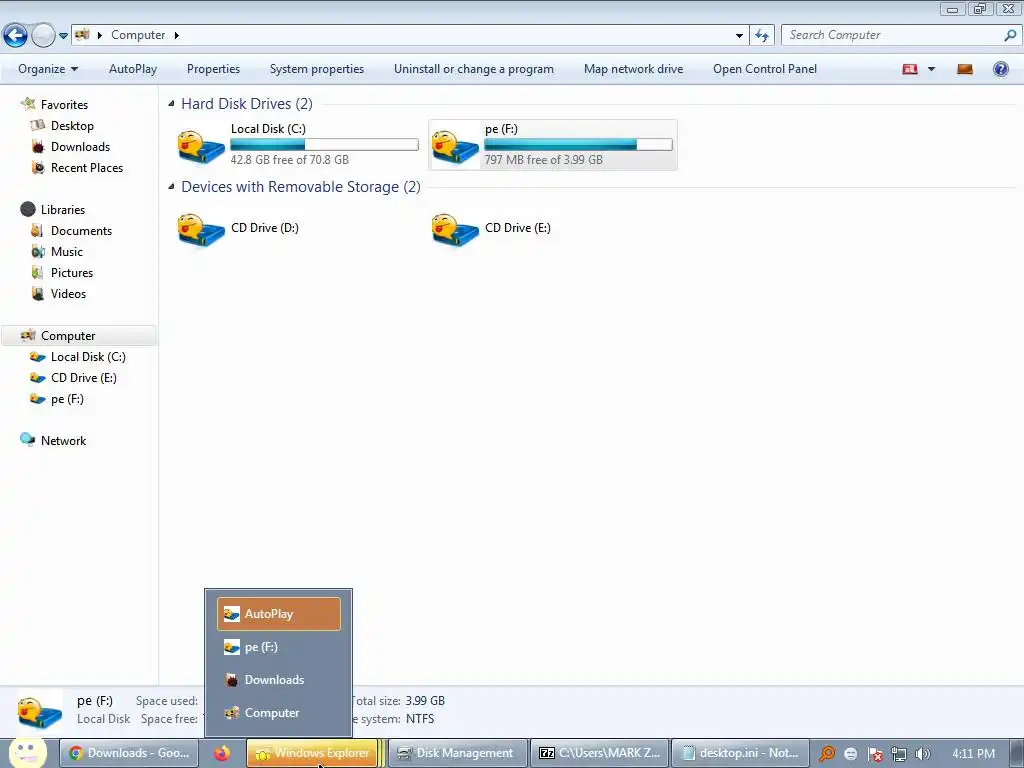Click Favorites in the navigation pane
The height and width of the screenshot is (768, 1024).
pos(64,104)
